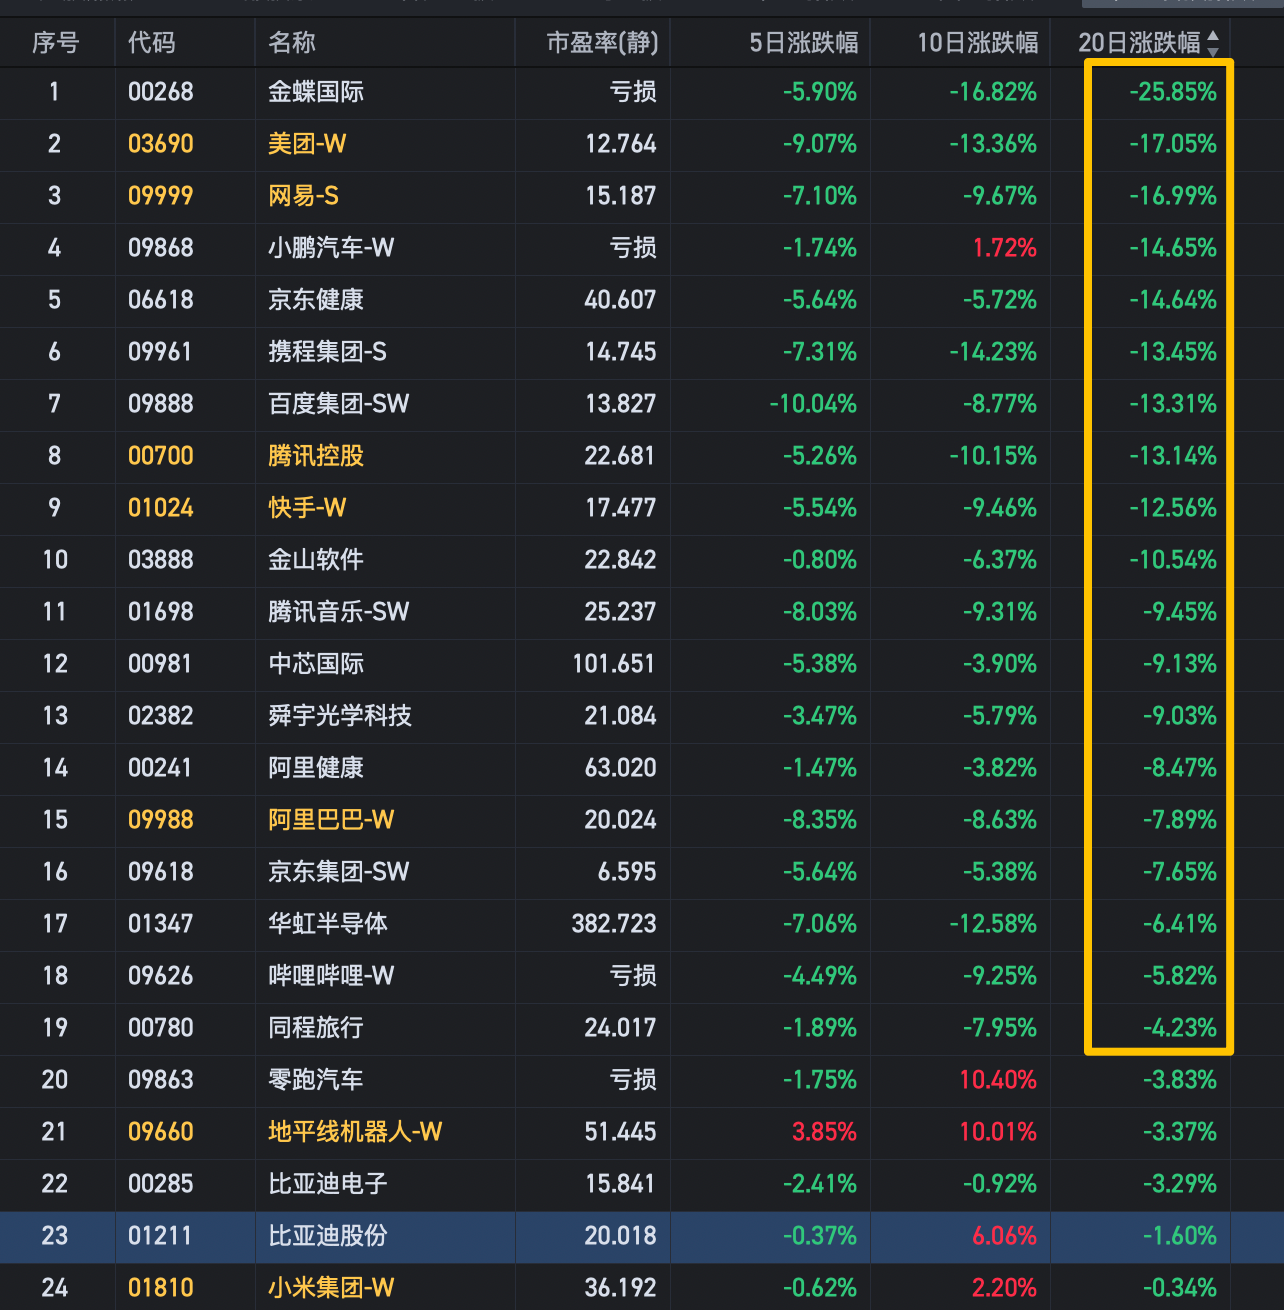Select 地平线机器人-W stock name

click(x=355, y=1132)
